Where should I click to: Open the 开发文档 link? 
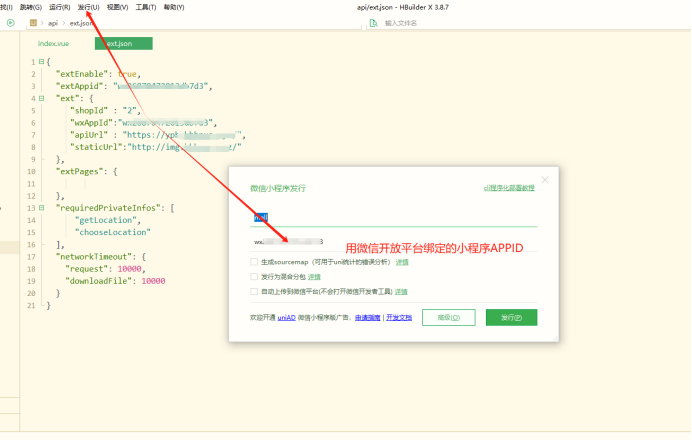[x=399, y=317]
